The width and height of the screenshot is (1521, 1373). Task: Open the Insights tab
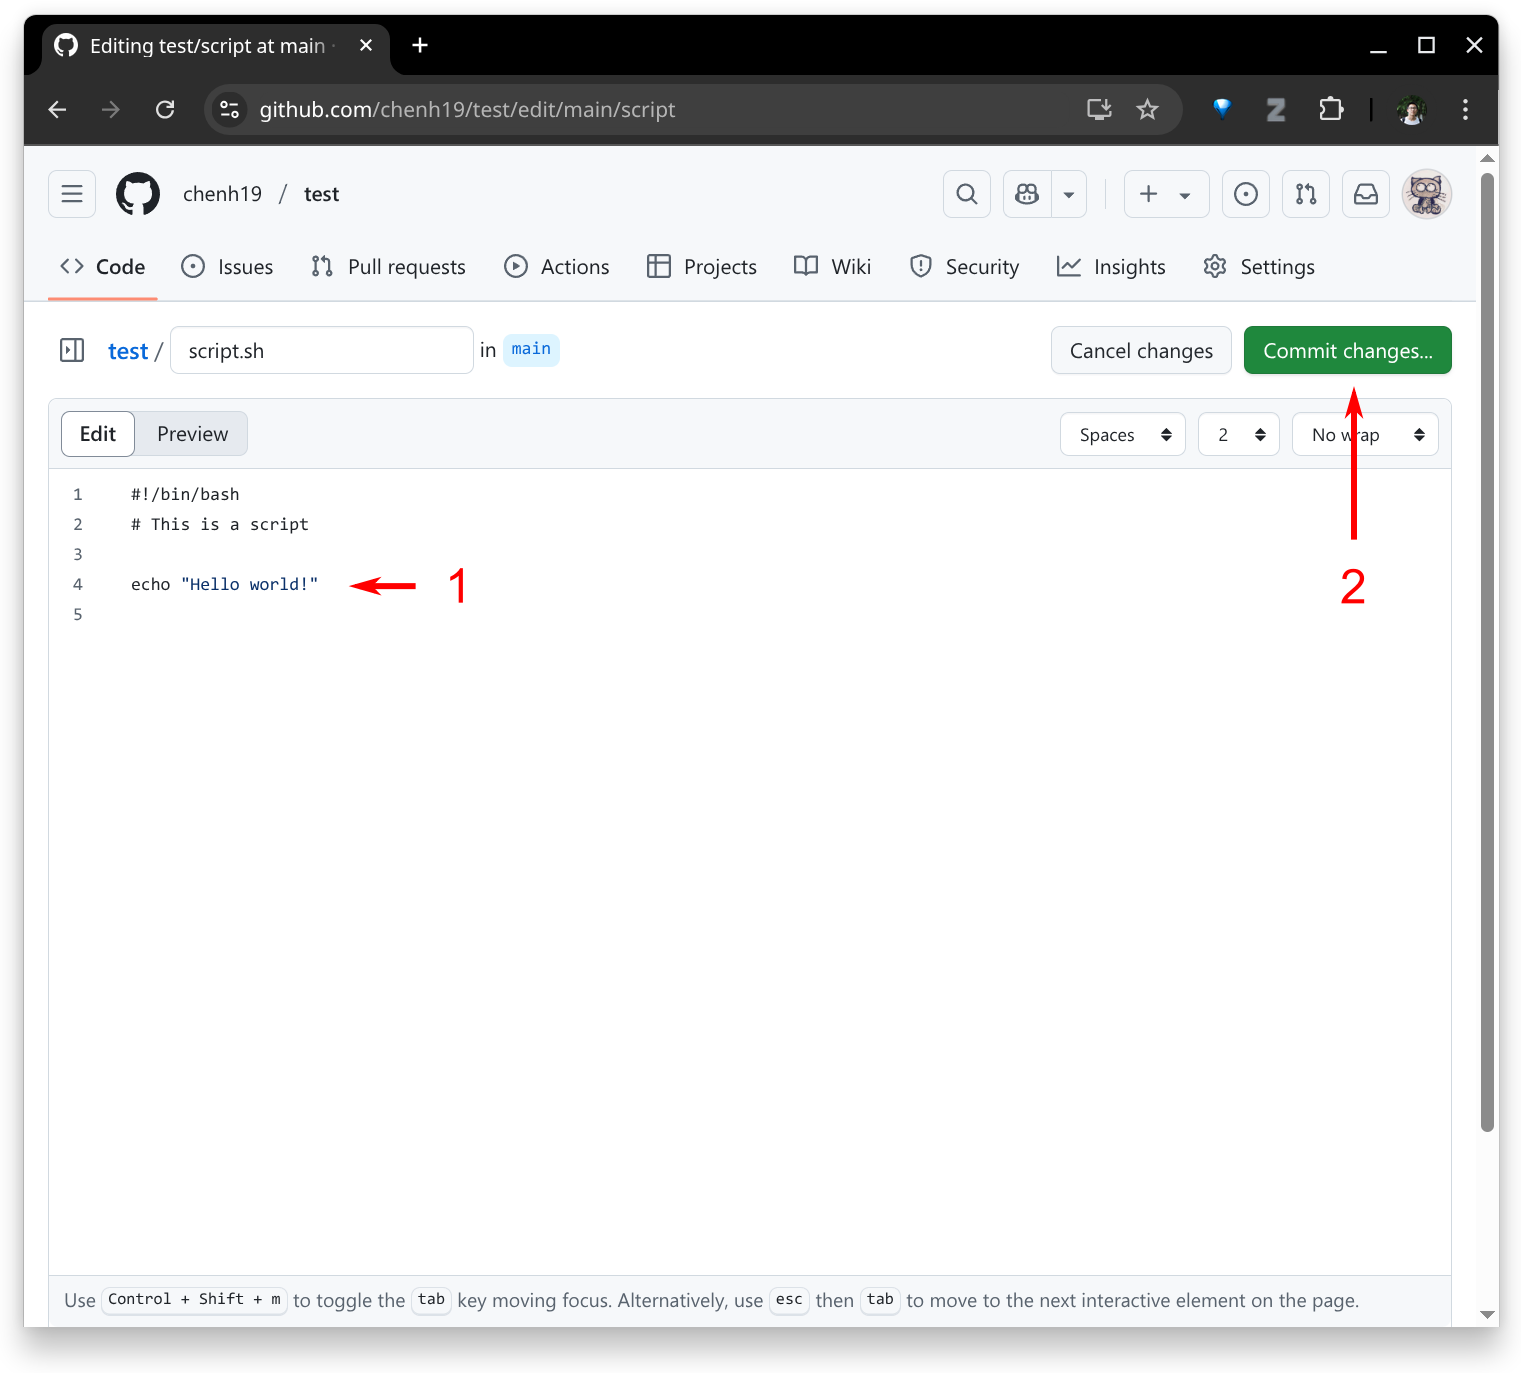click(1111, 267)
